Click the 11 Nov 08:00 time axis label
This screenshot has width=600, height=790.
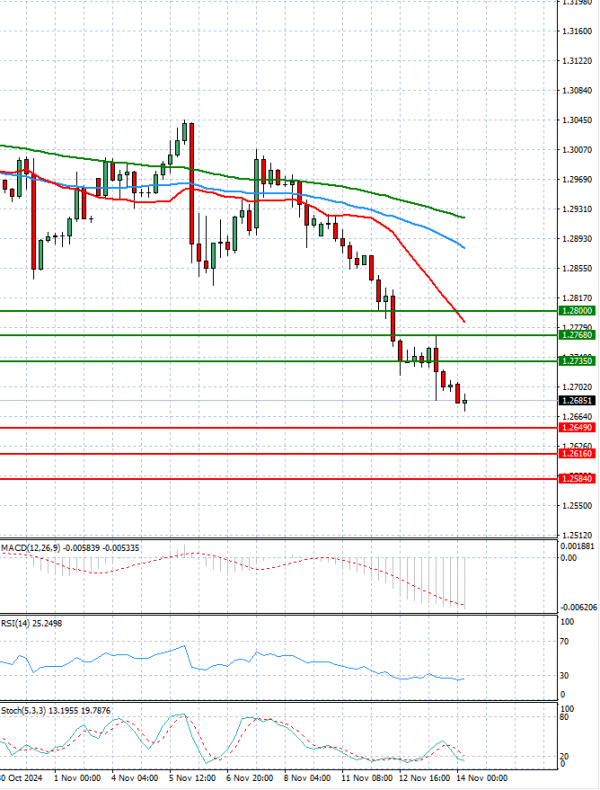(366, 778)
